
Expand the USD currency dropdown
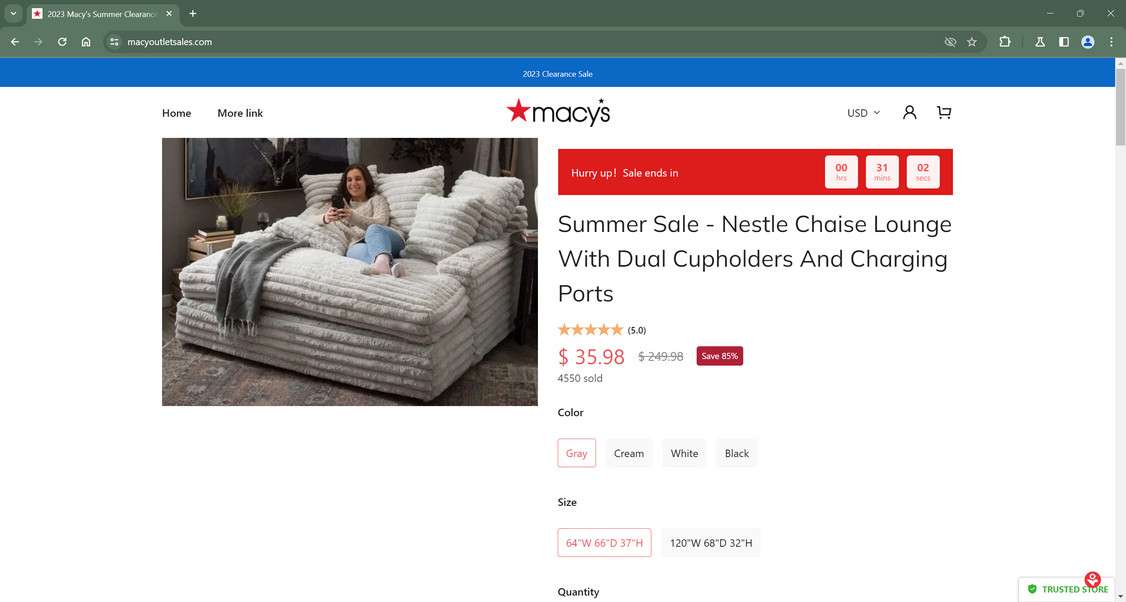863,113
